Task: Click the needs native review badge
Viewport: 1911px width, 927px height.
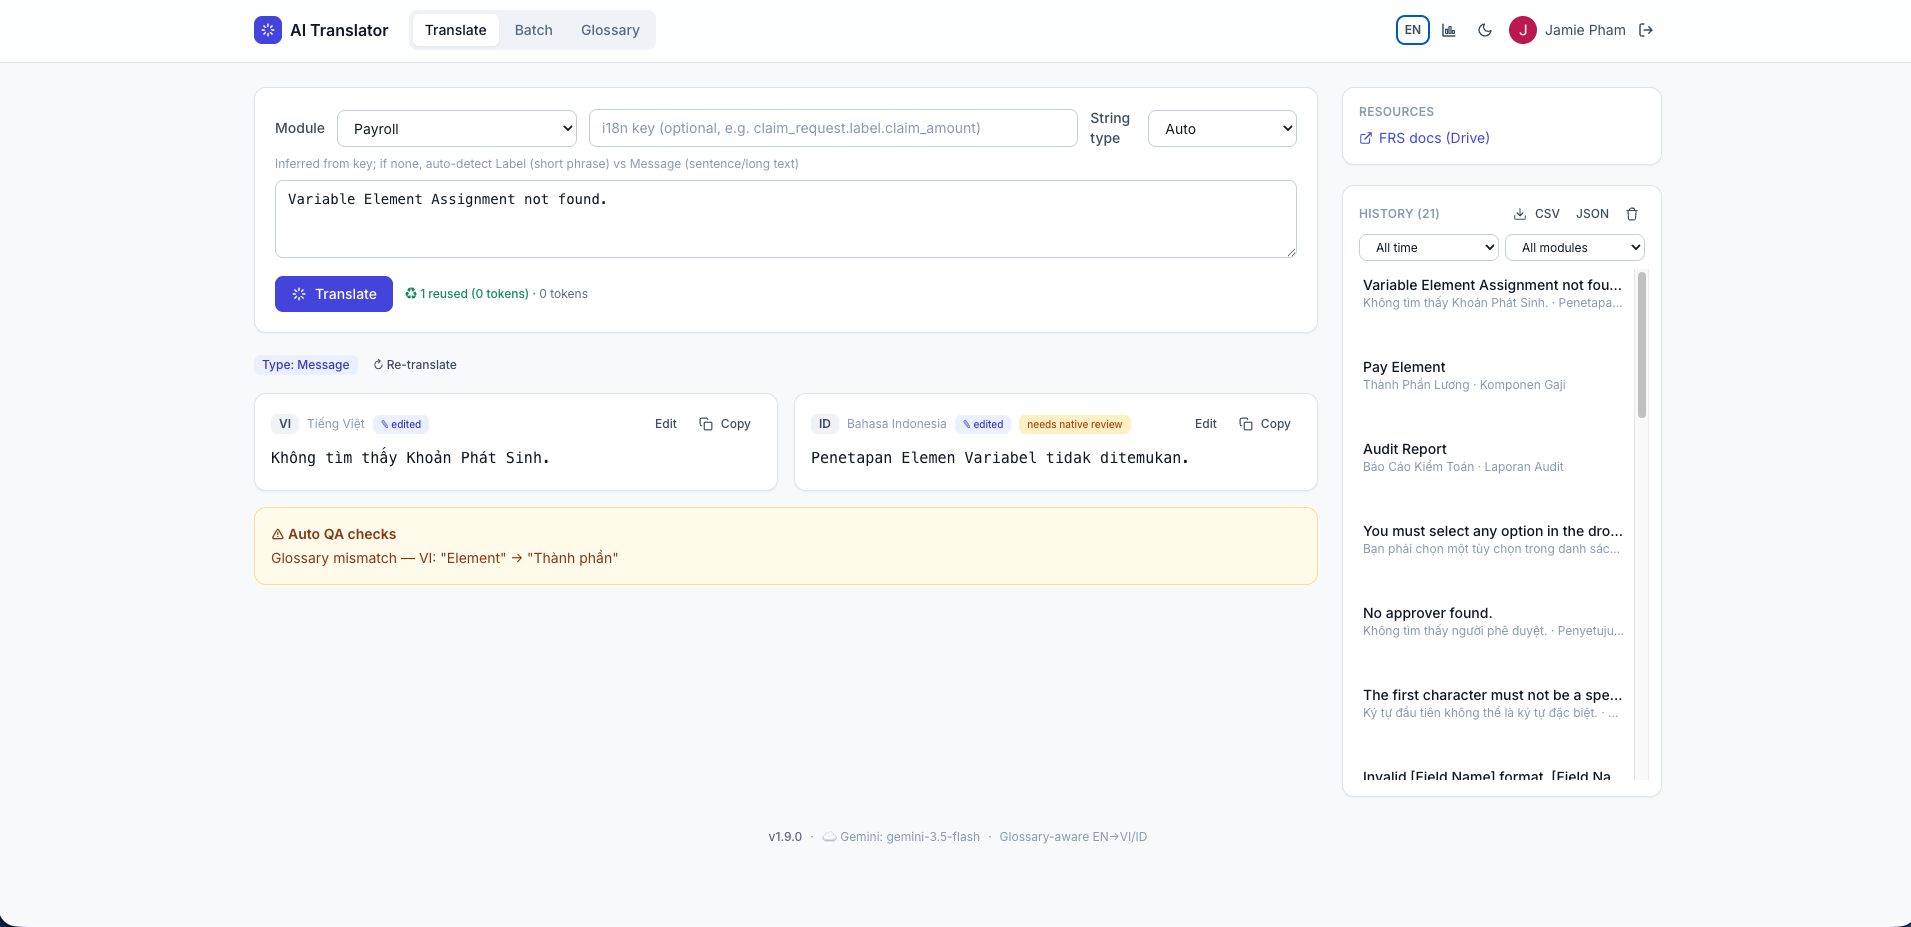Action: click(x=1075, y=424)
